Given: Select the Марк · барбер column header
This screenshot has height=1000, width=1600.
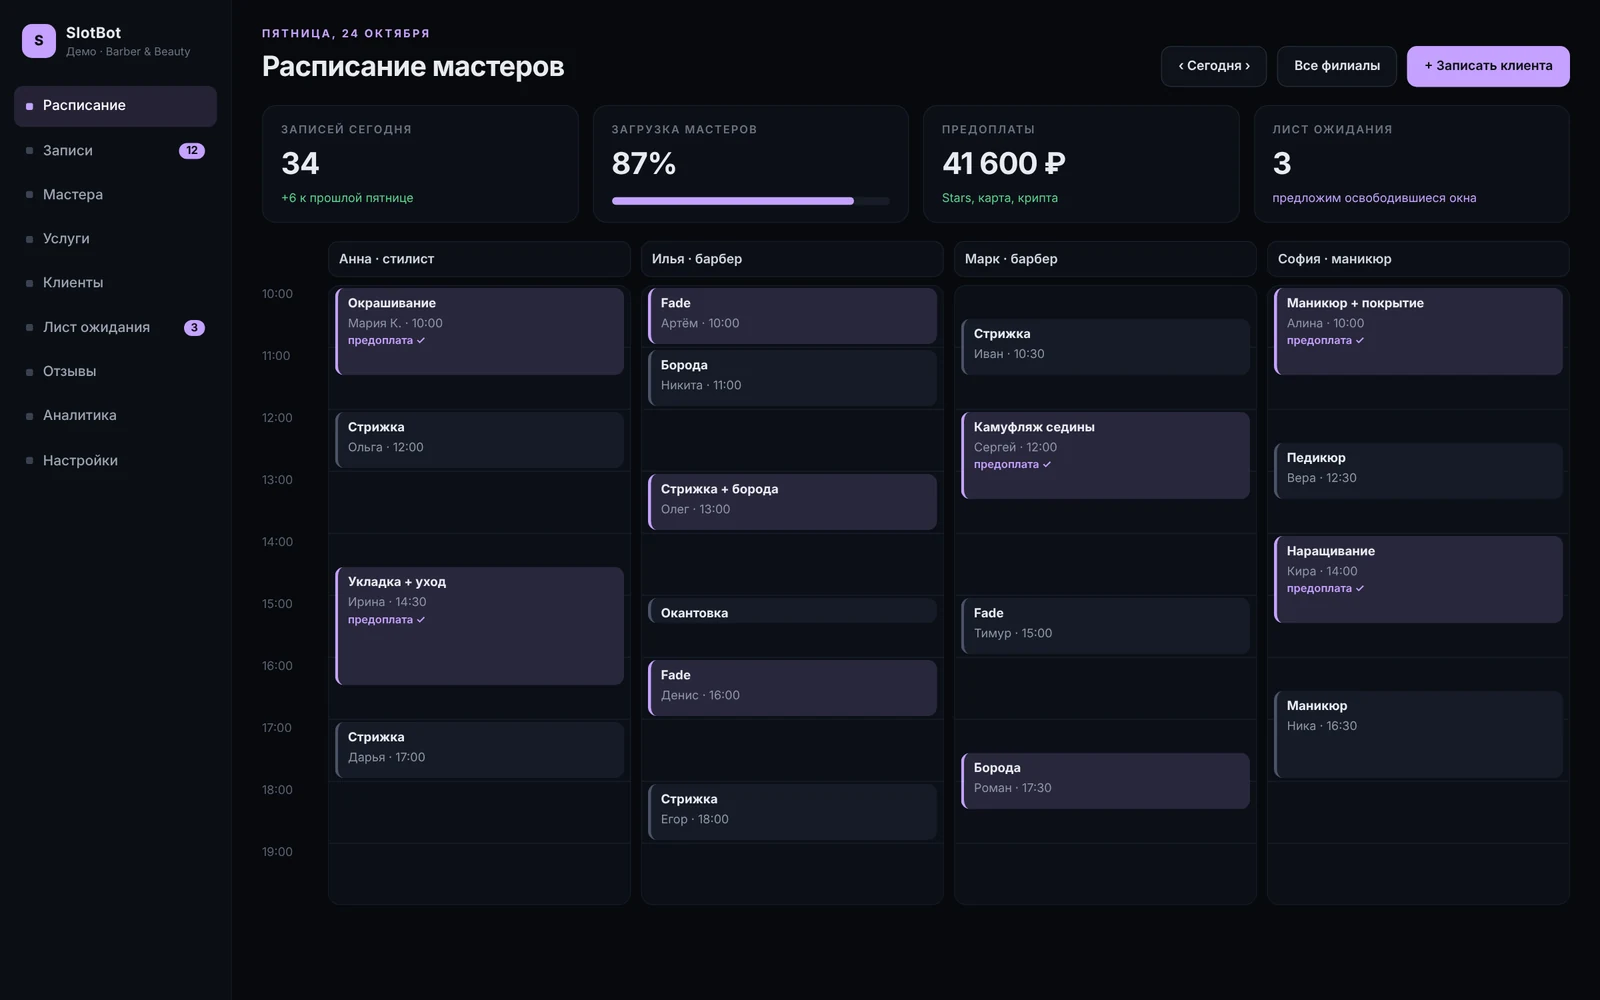Looking at the screenshot, I should [1105, 259].
